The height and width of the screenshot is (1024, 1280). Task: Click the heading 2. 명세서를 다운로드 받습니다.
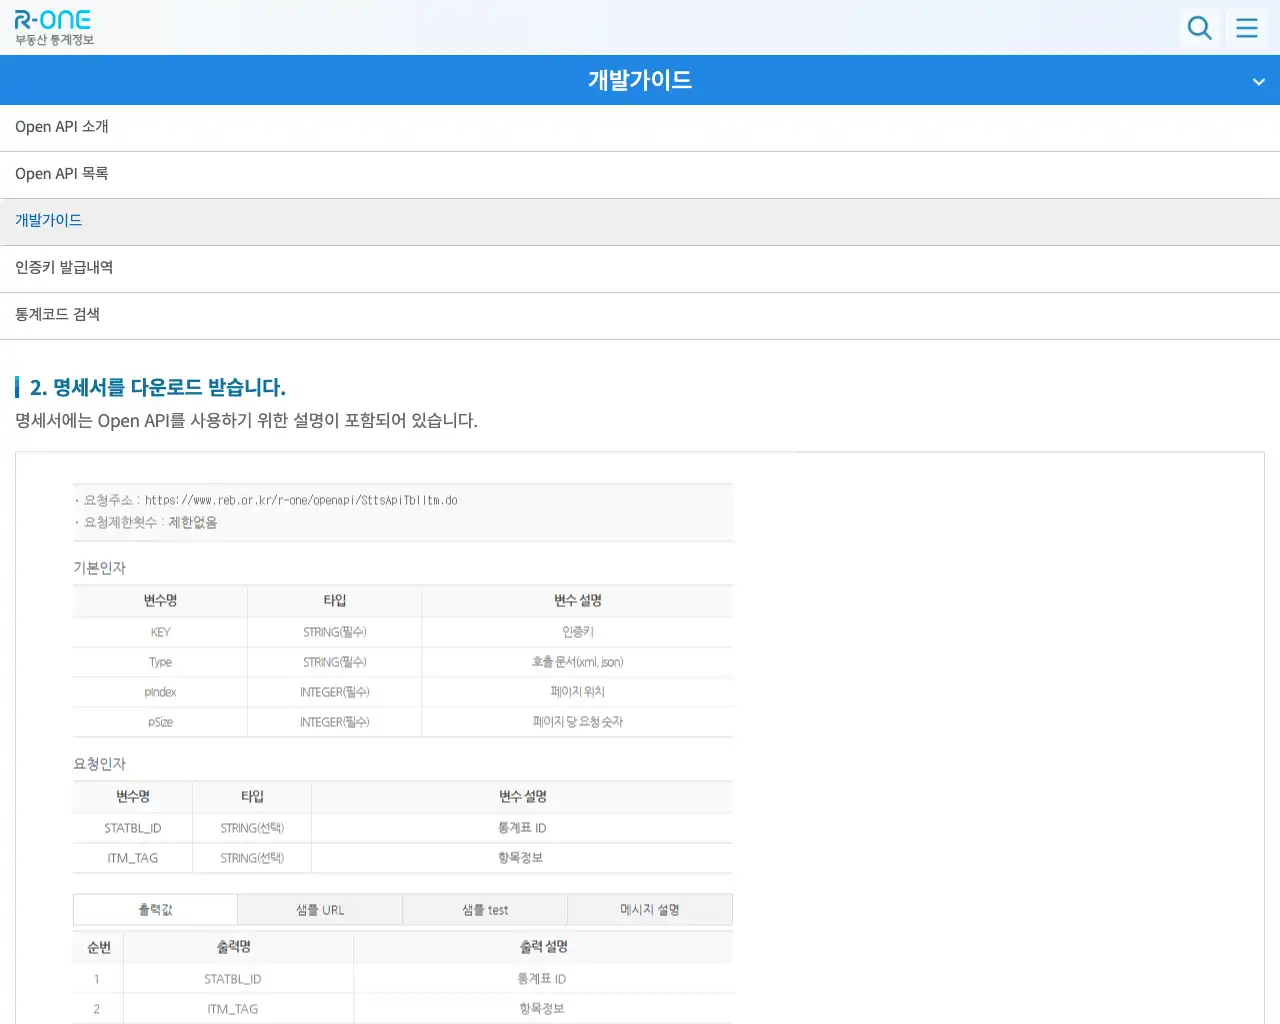point(158,387)
